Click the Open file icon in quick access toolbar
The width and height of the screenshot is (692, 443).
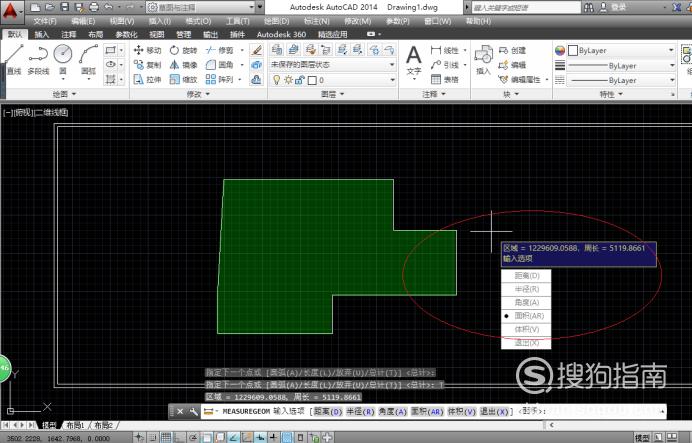click(x=50, y=7)
